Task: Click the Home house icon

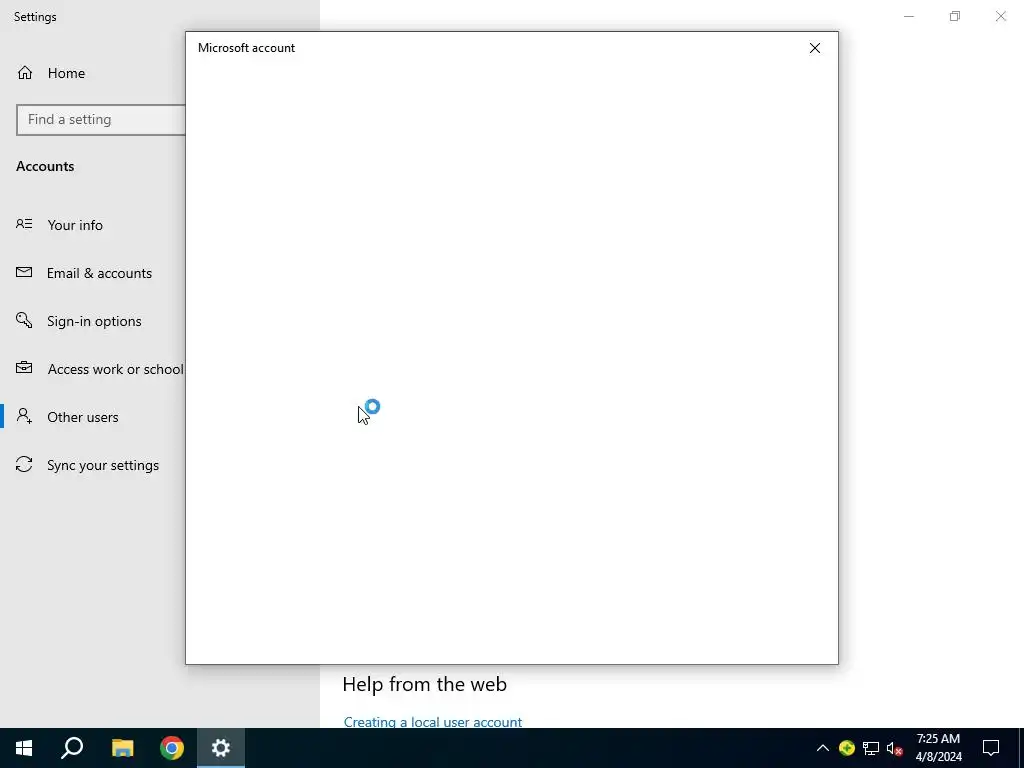Action: point(25,72)
